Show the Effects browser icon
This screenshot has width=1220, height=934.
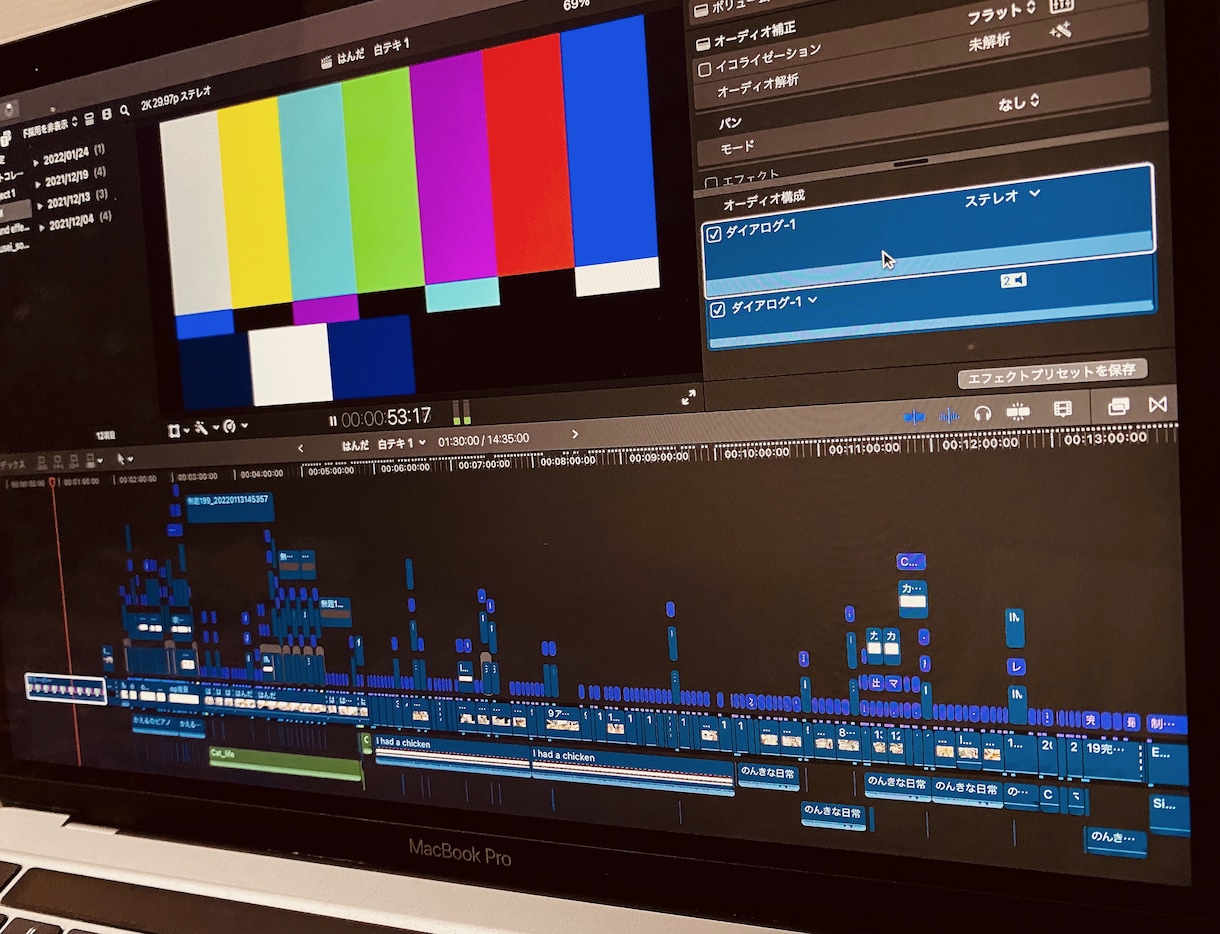point(1118,406)
